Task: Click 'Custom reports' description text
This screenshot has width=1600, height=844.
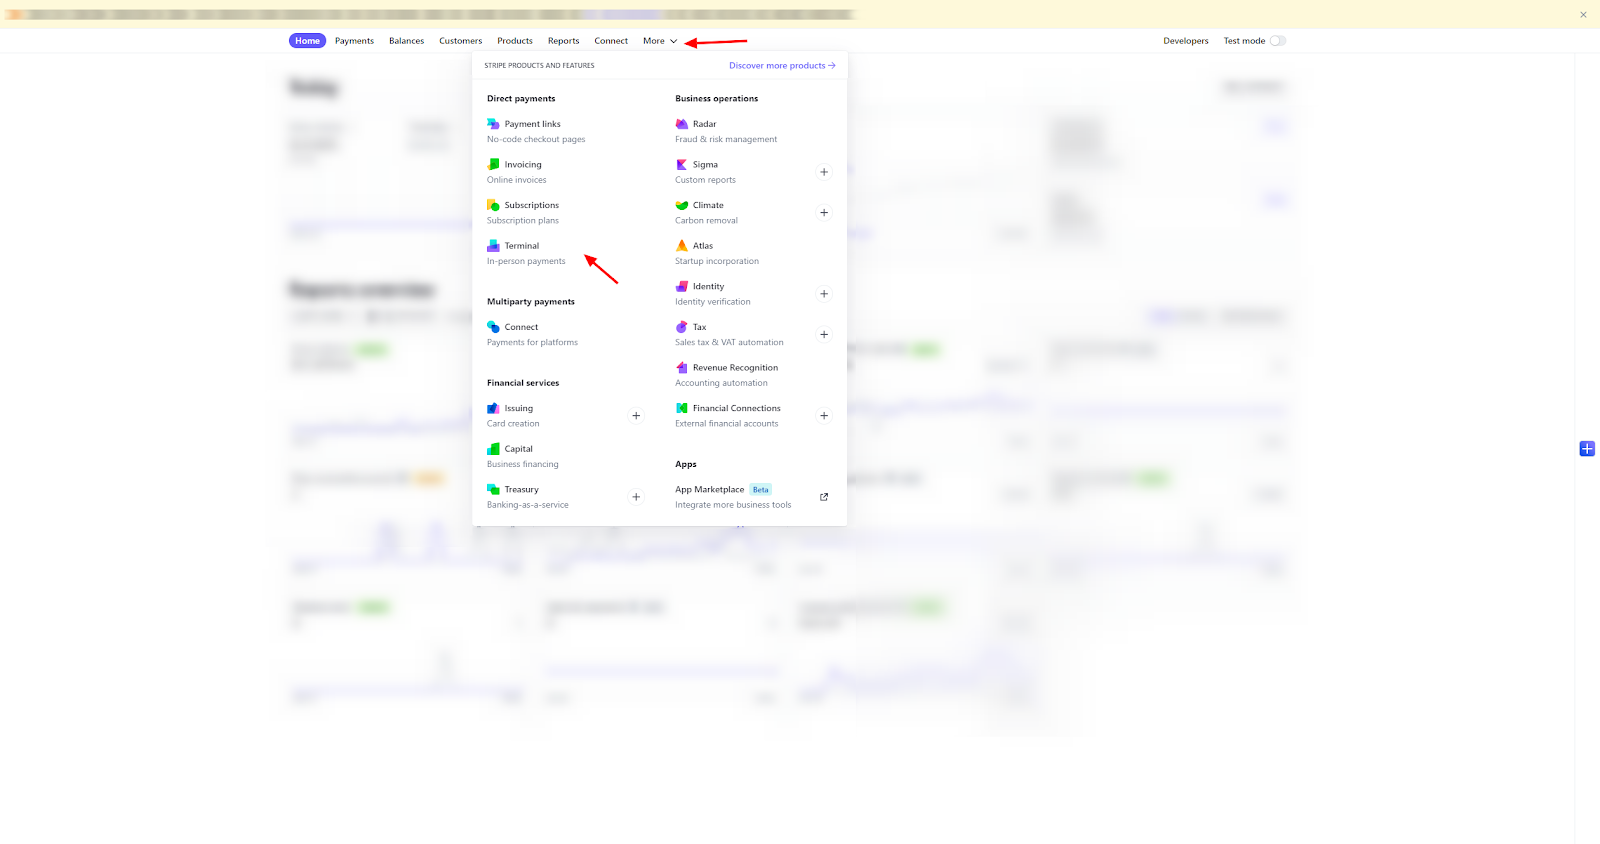Action: [x=705, y=180]
